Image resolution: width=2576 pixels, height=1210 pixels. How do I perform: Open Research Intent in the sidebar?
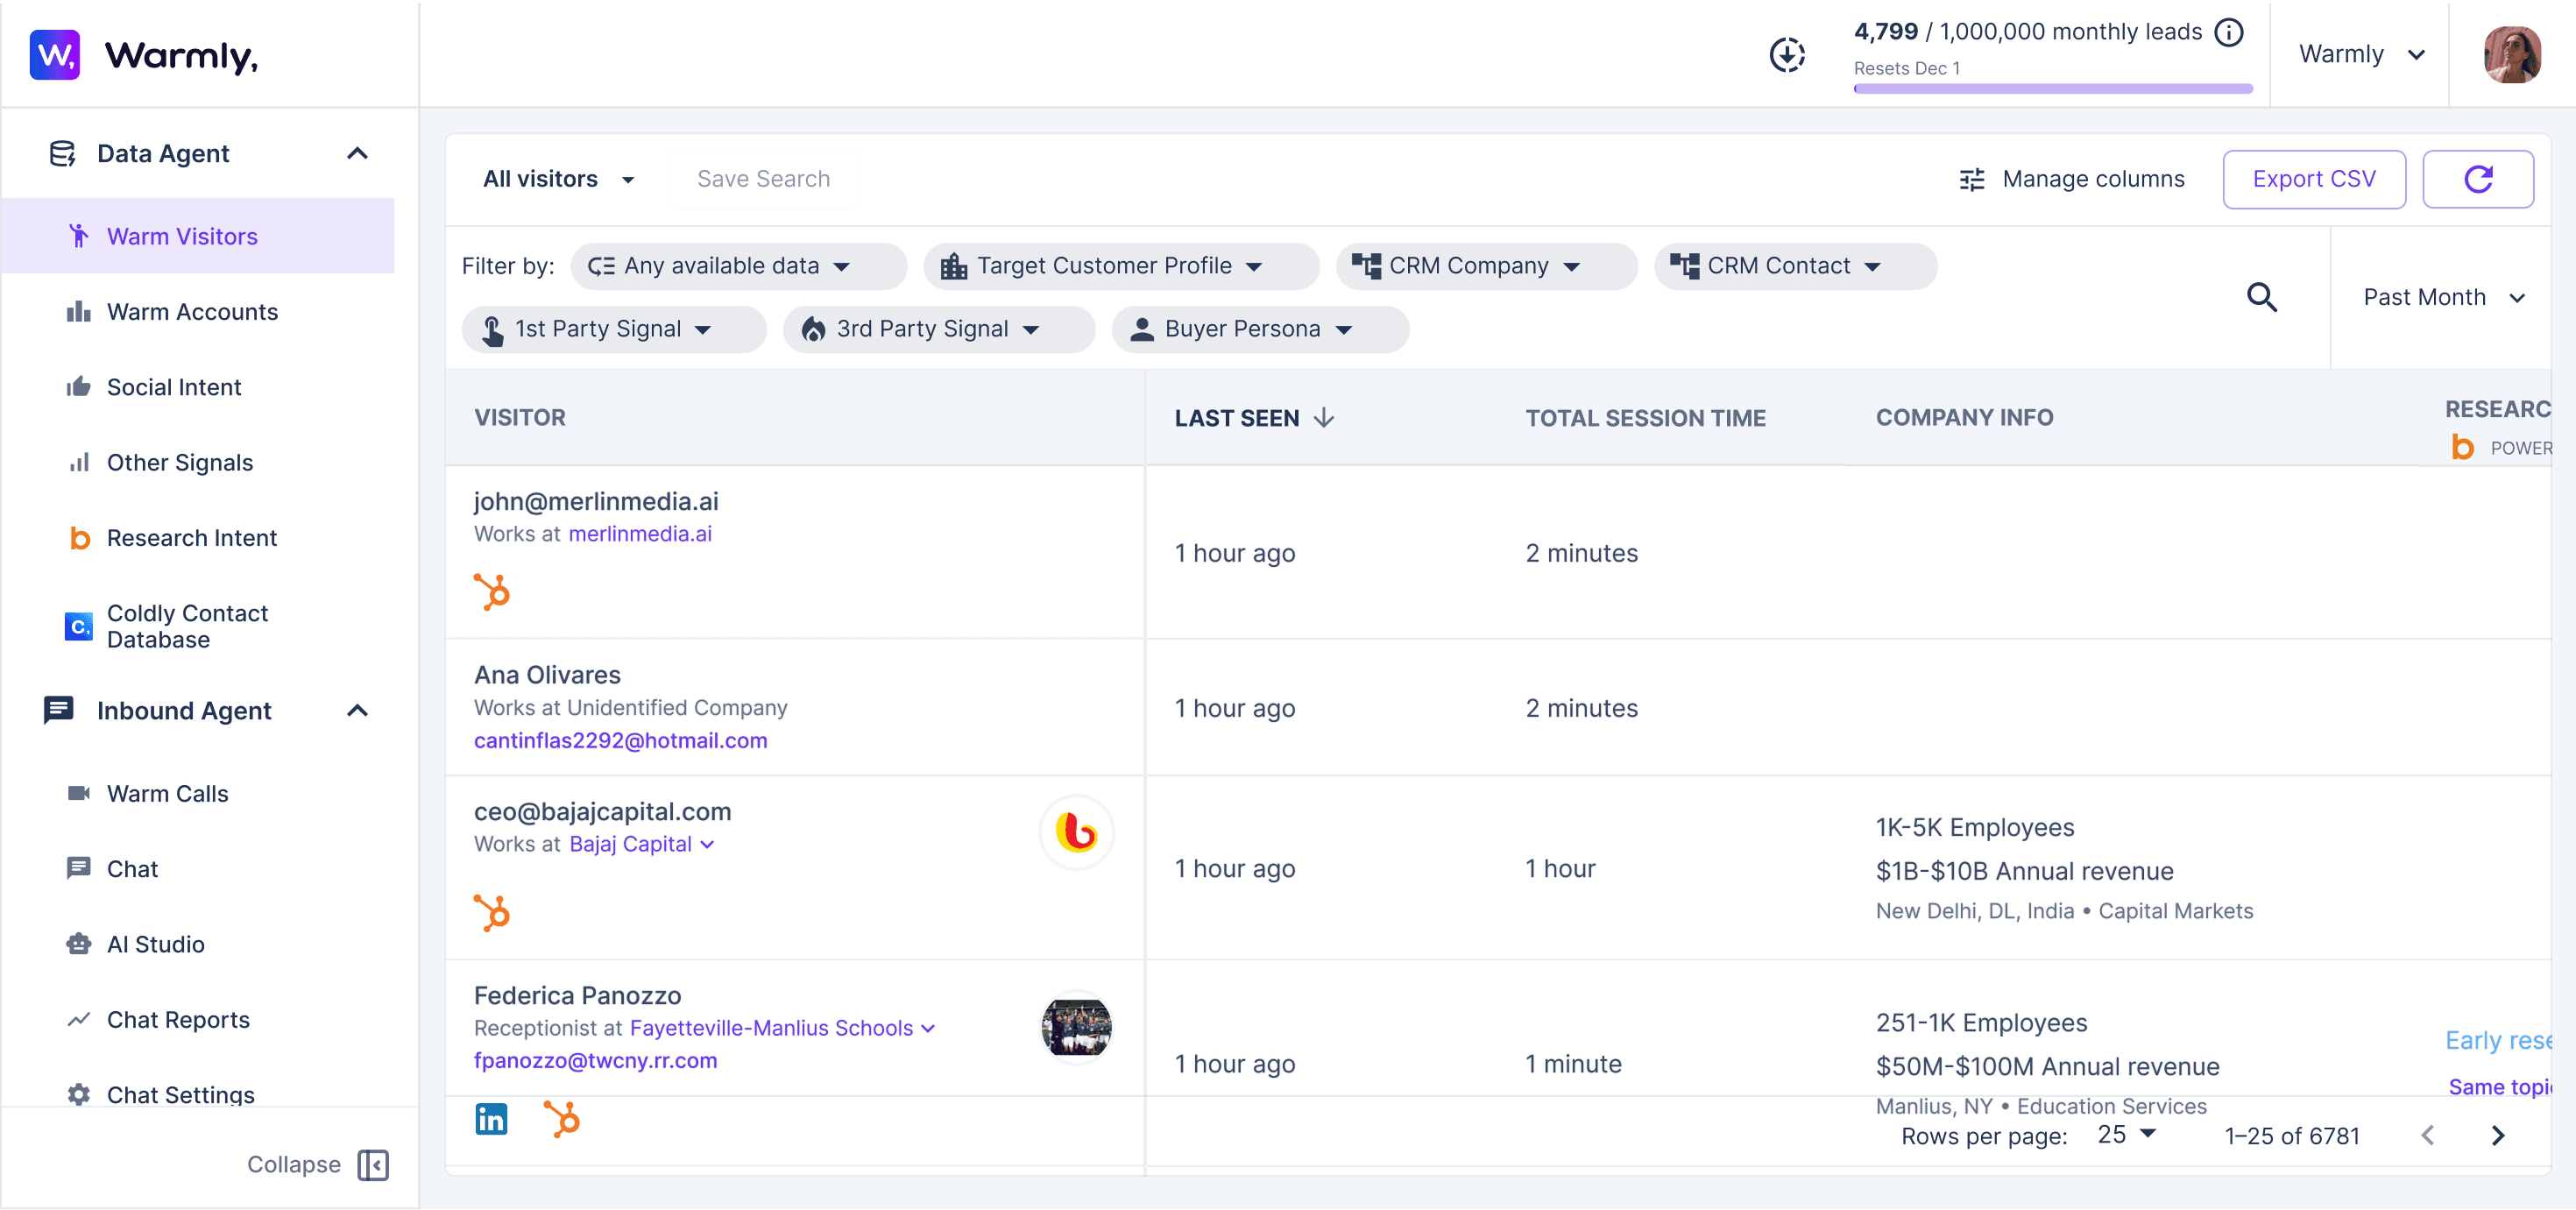point(198,538)
